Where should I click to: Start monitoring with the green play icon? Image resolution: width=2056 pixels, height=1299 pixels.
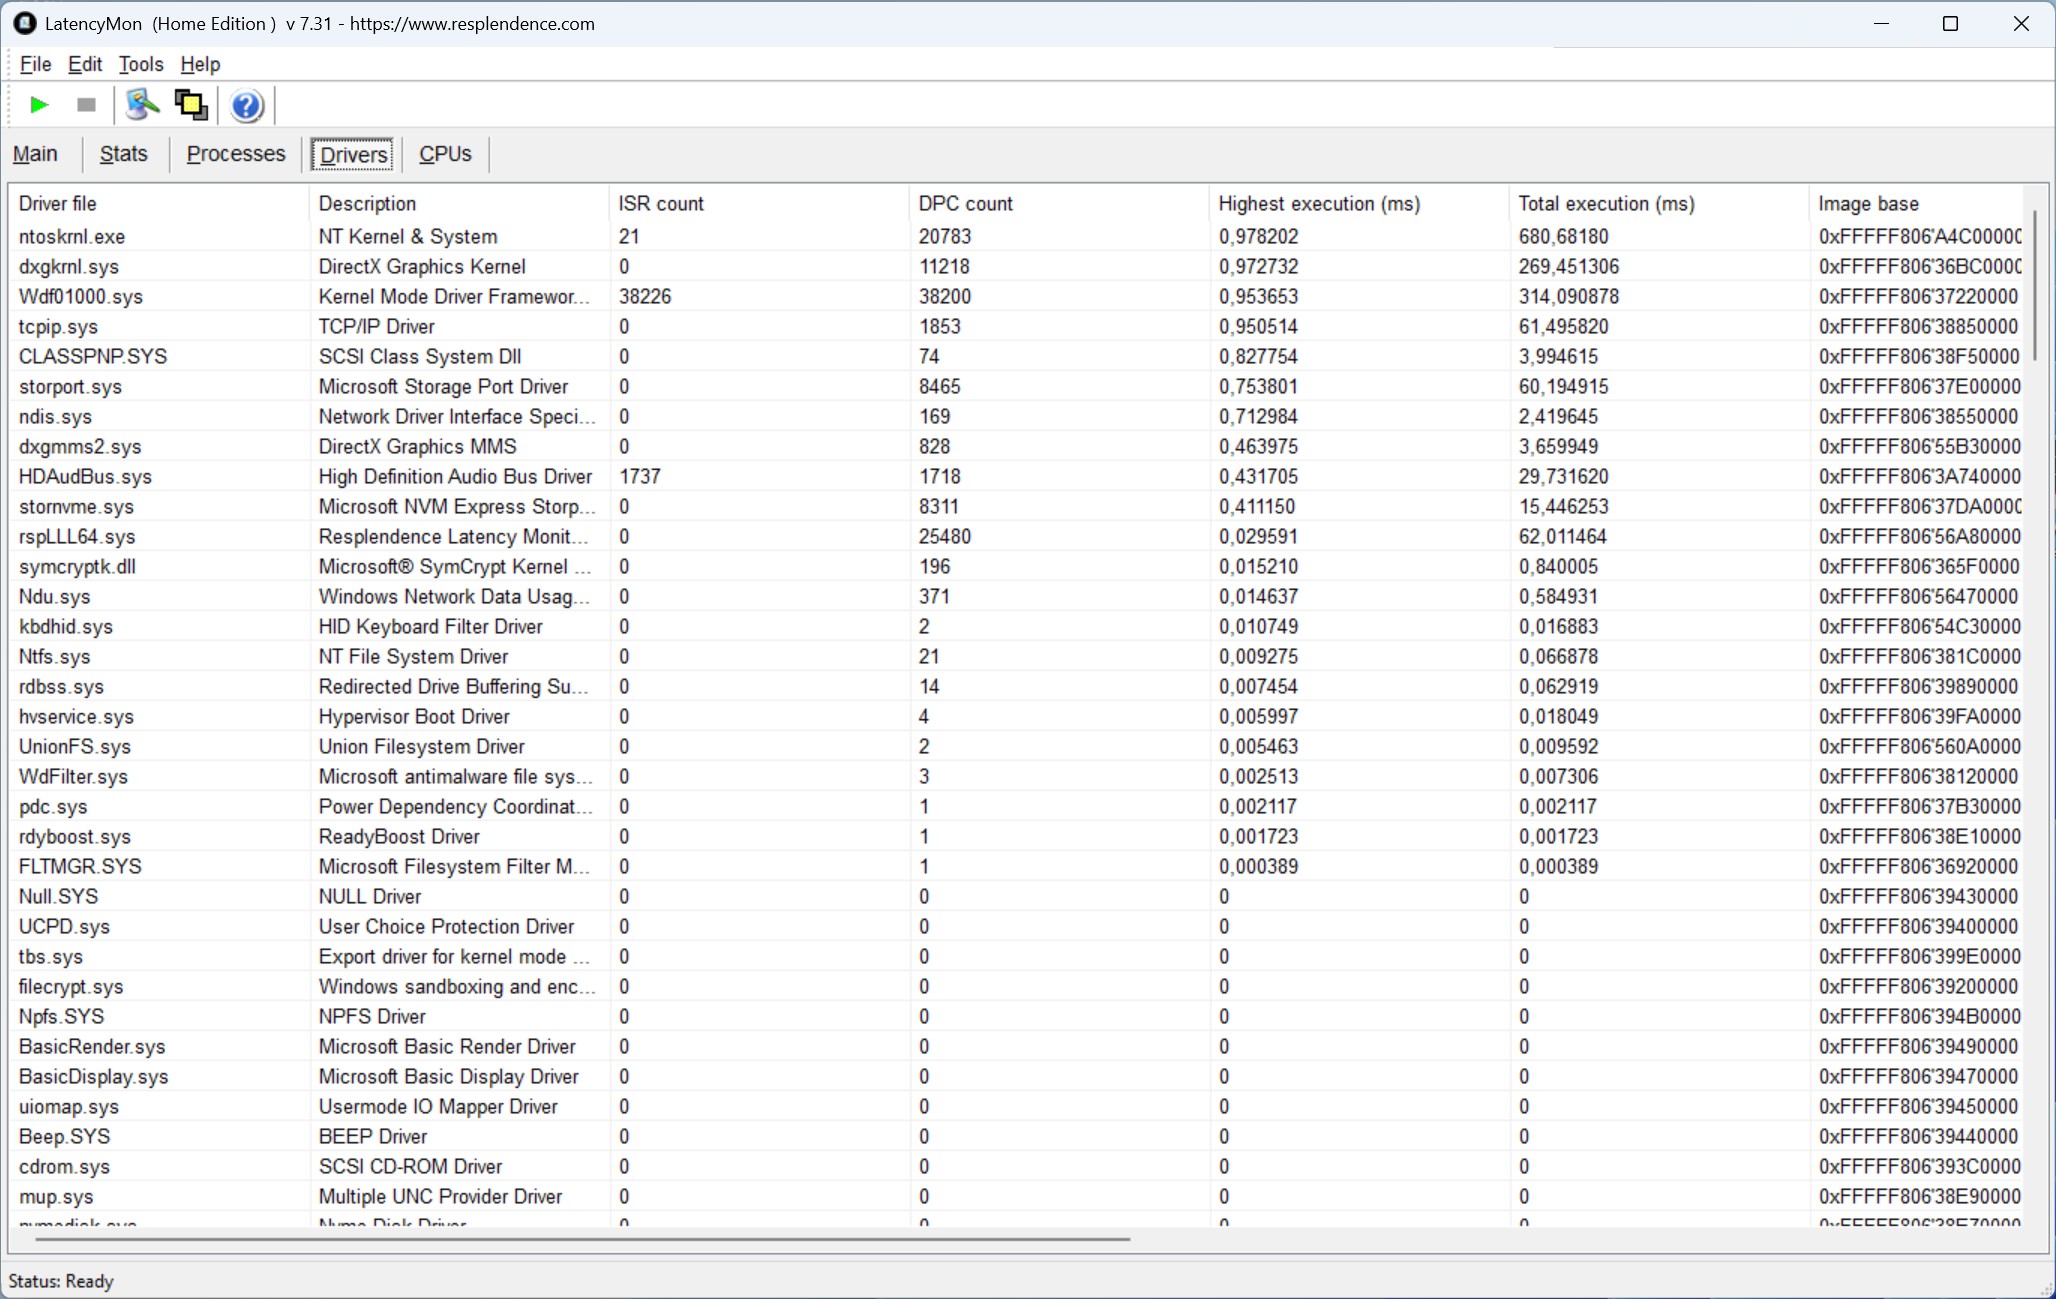[39, 105]
